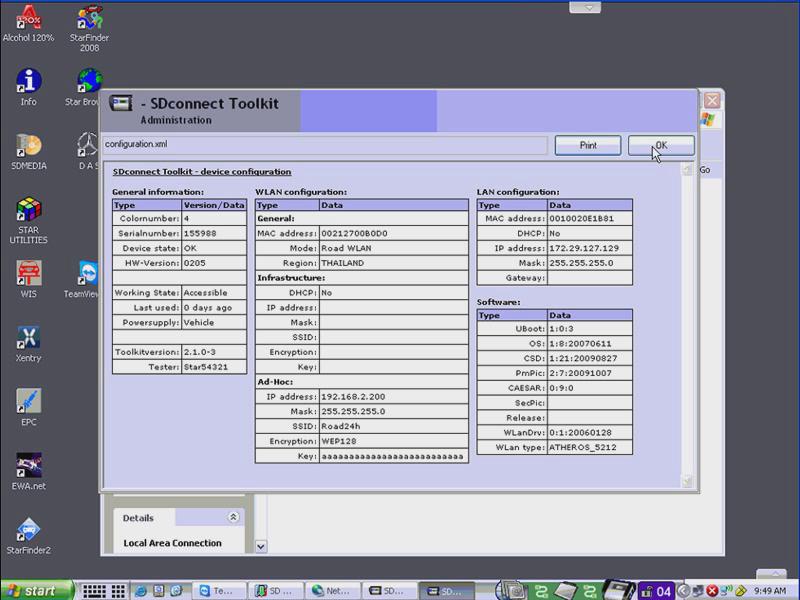Expand the drop-down tab at top of screen

point(591,6)
